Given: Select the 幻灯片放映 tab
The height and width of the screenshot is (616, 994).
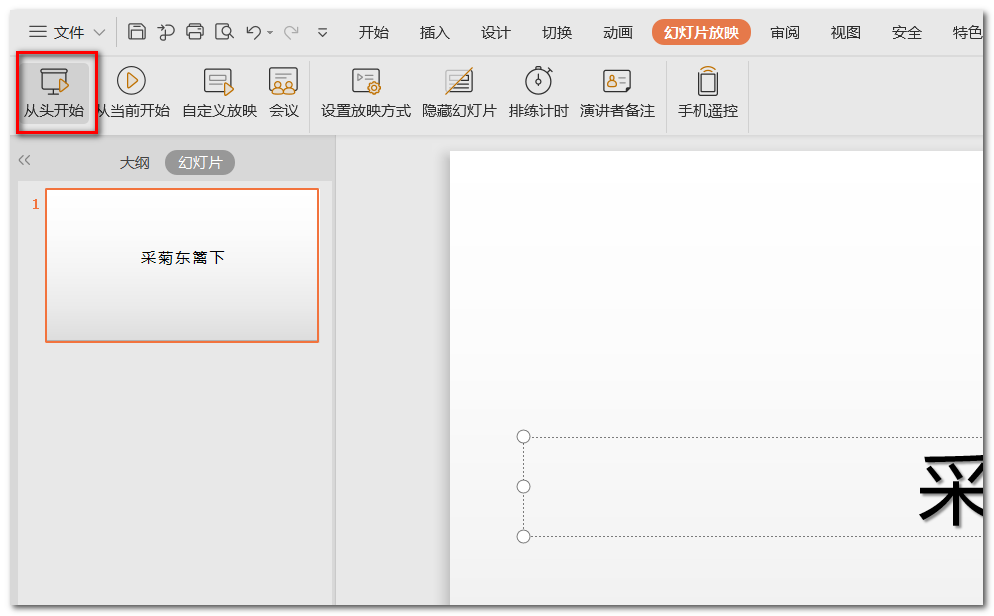Looking at the screenshot, I should (x=701, y=32).
